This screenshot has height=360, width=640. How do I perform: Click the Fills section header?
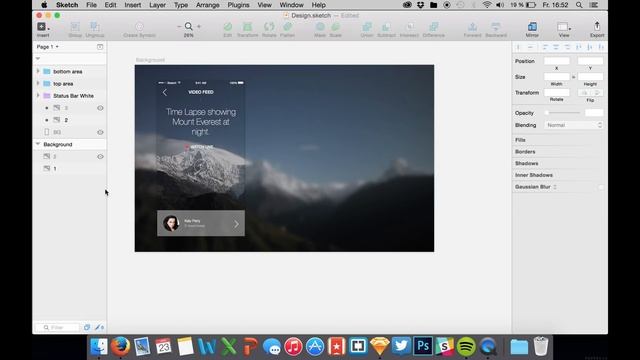point(520,140)
